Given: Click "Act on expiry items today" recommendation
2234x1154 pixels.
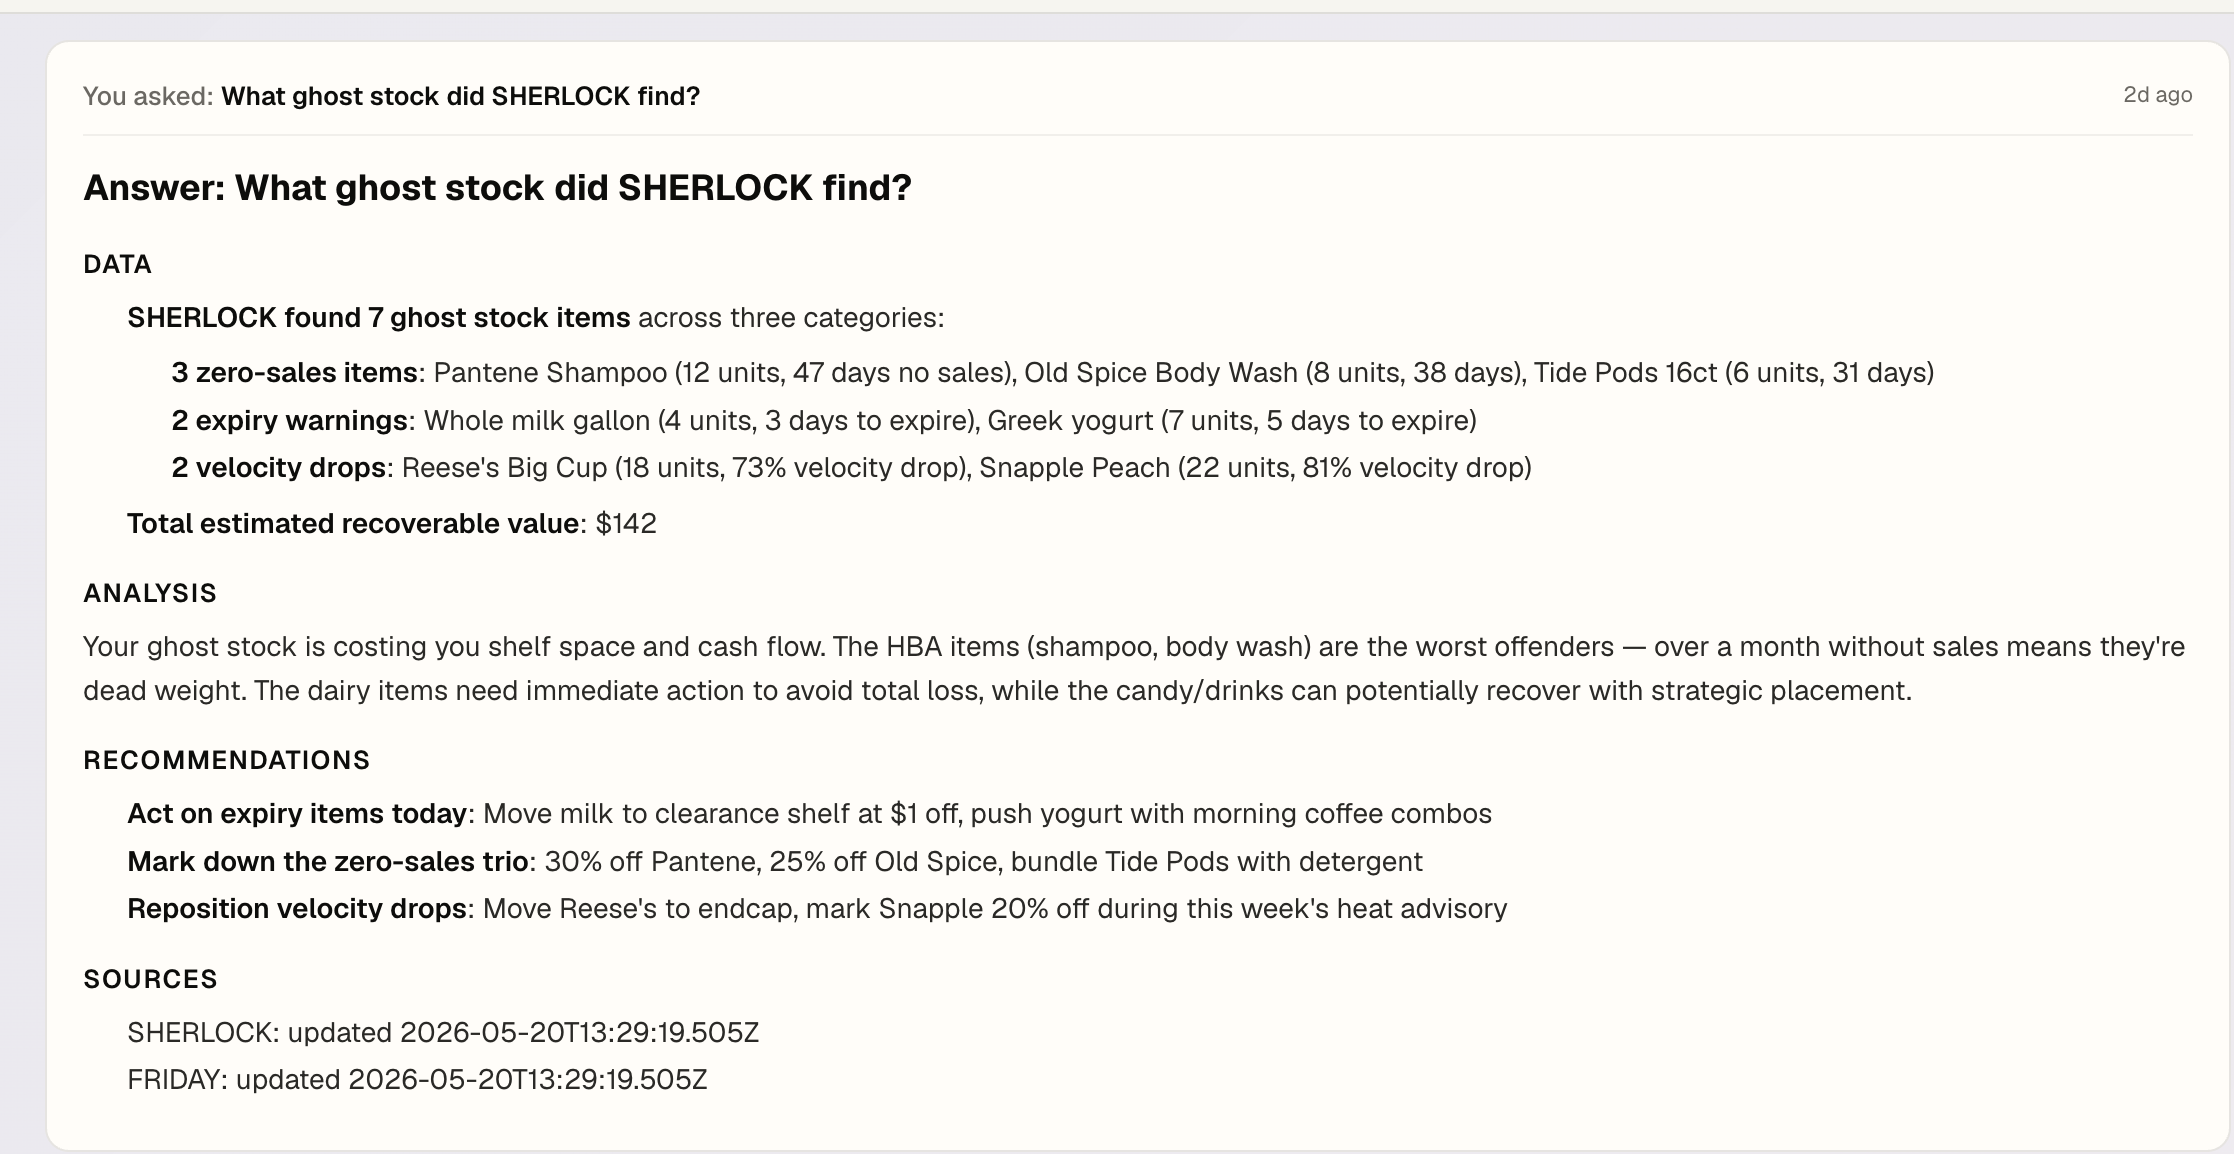Looking at the screenshot, I should pos(297,814).
